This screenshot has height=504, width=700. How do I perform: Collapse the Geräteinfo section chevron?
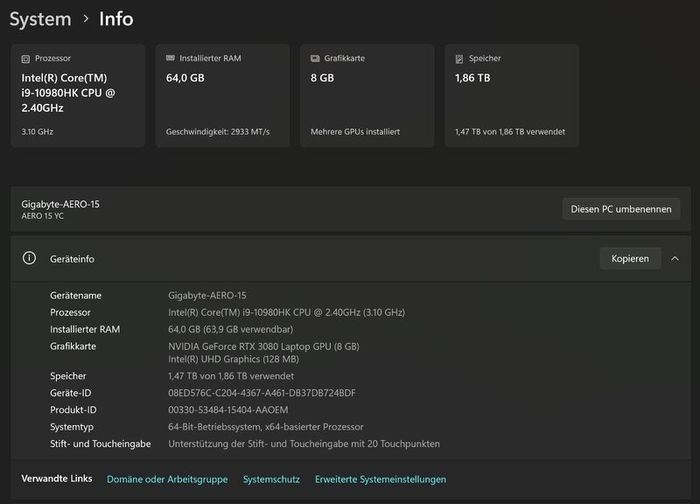[x=675, y=258]
